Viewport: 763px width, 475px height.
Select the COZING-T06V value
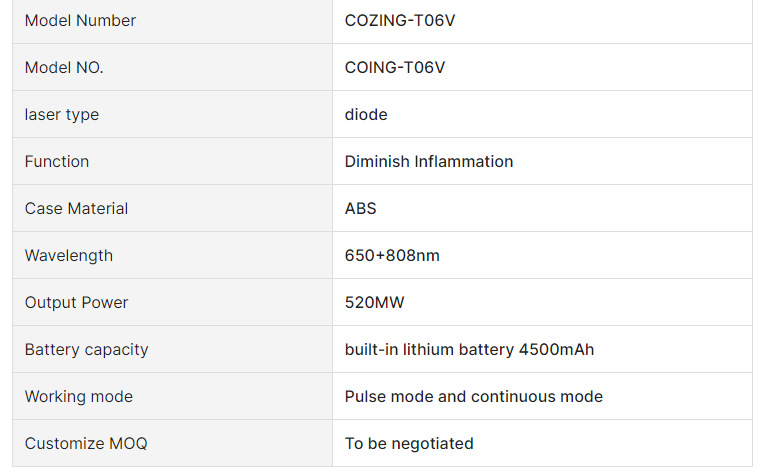pyautogui.click(x=400, y=21)
